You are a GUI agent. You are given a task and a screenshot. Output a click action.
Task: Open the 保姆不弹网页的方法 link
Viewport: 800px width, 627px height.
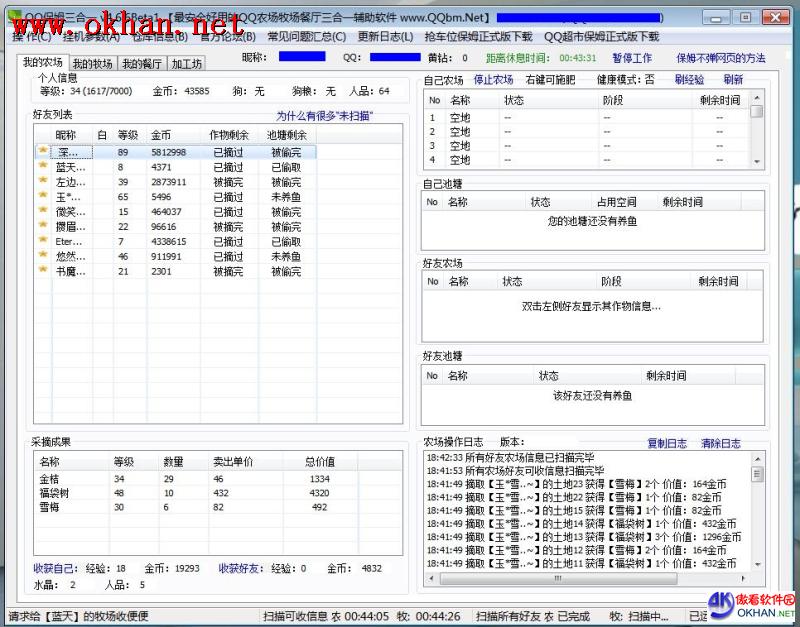click(721, 58)
